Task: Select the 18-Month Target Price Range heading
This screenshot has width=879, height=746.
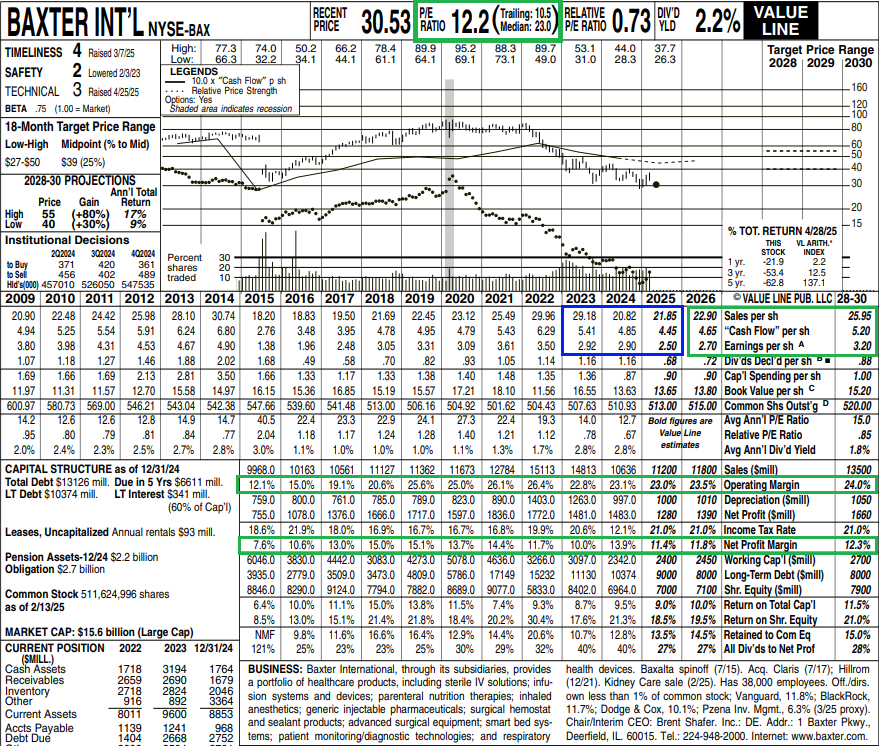Action: click(80, 127)
